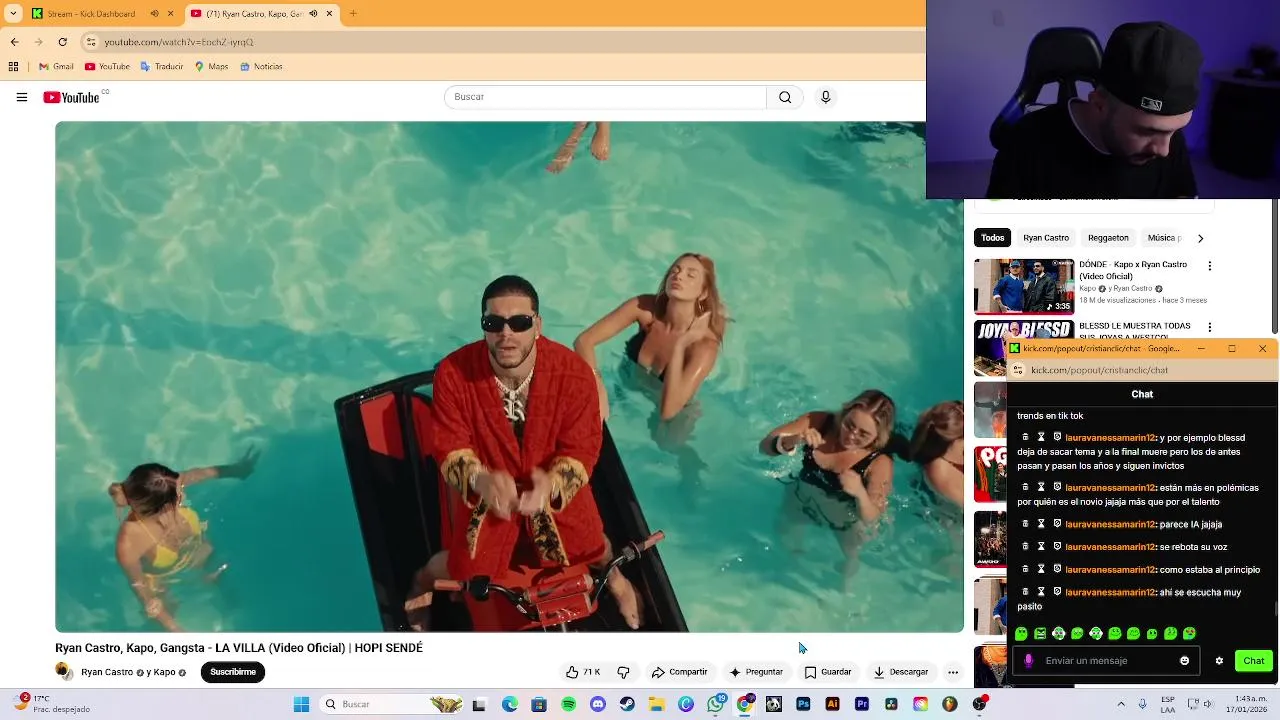Focus the Enviar un mensaje chat input

[x=1105, y=661]
